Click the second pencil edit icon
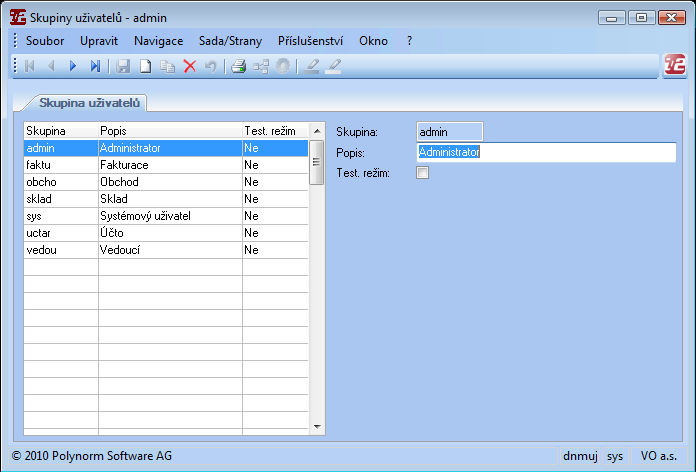The height and width of the screenshot is (472, 696). click(x=333, y=66)
